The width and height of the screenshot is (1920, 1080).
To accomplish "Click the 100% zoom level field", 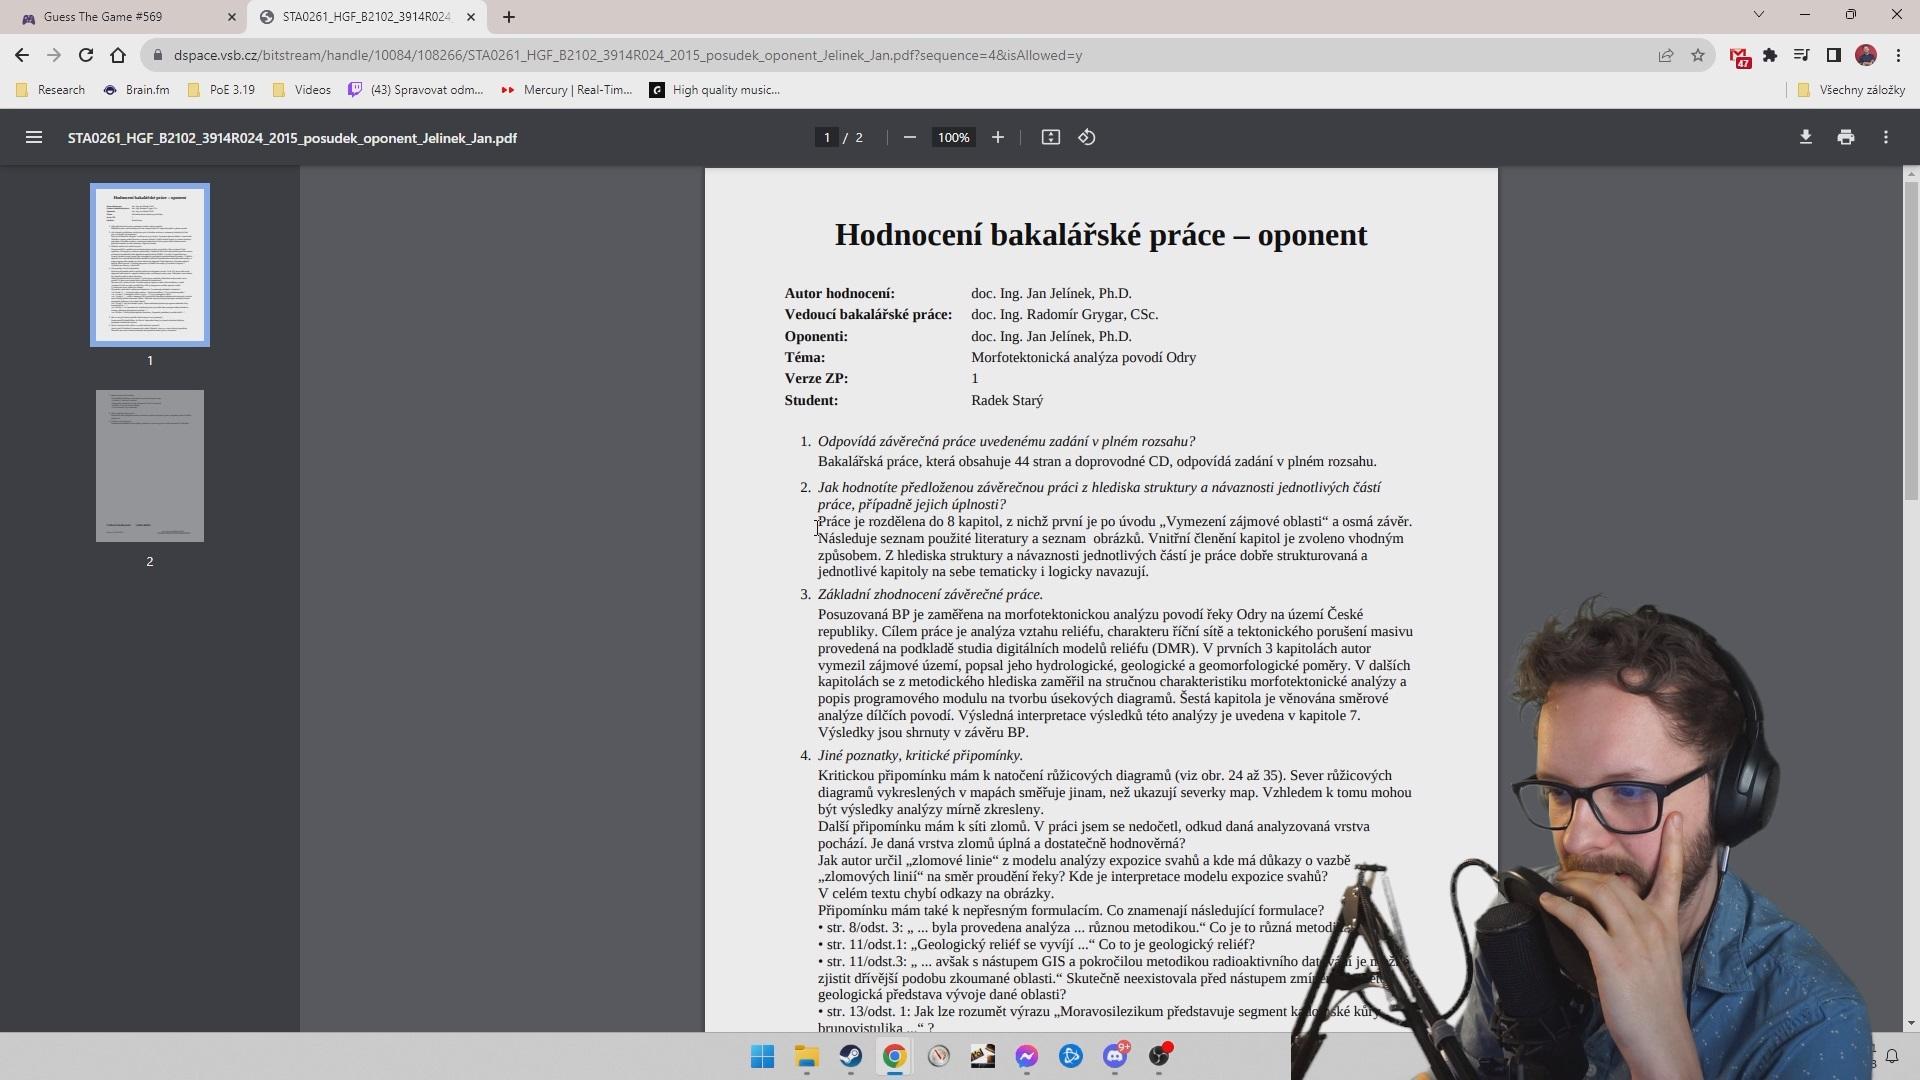I will (953, 138).
